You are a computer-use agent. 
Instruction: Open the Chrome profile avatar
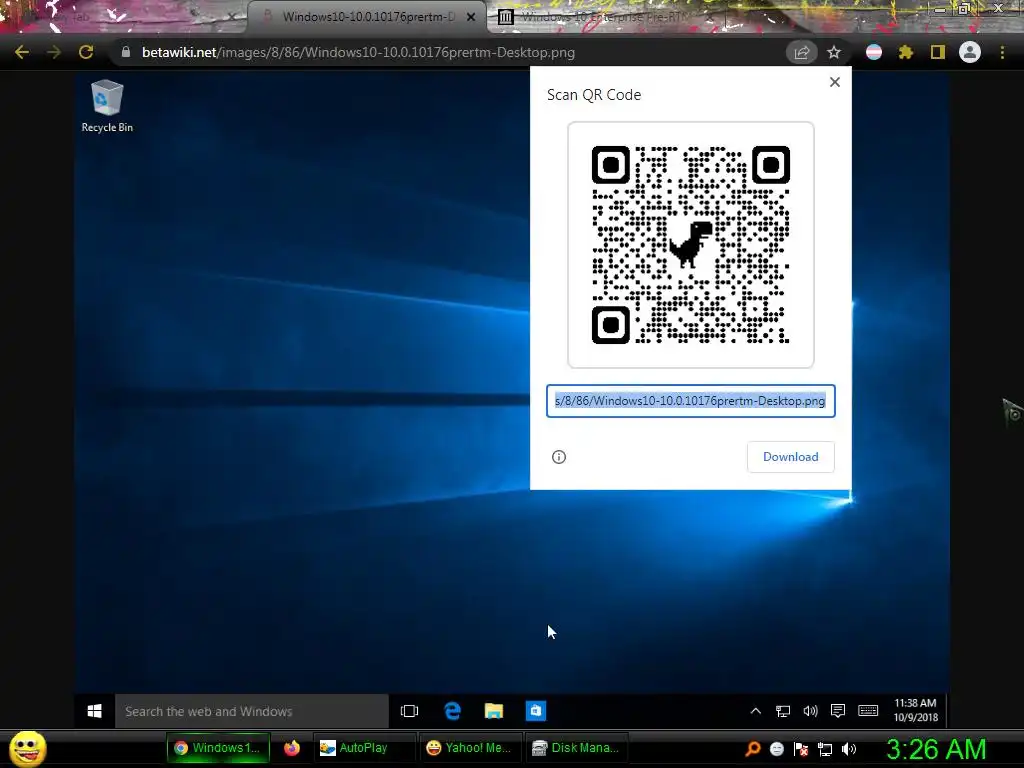coord(970,52)
